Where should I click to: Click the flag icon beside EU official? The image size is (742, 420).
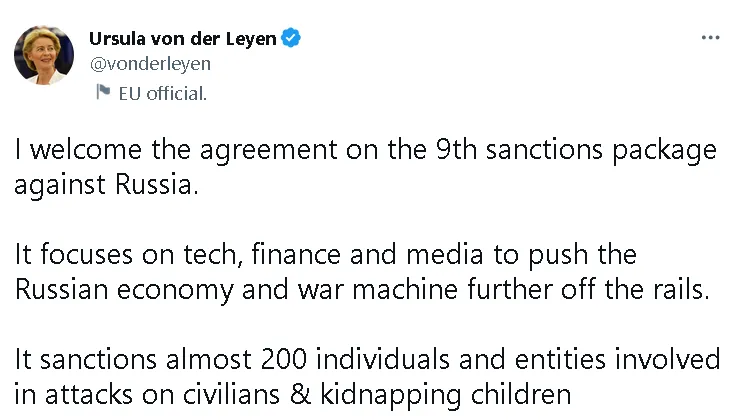pyautogui.click(x=102, y=93)
